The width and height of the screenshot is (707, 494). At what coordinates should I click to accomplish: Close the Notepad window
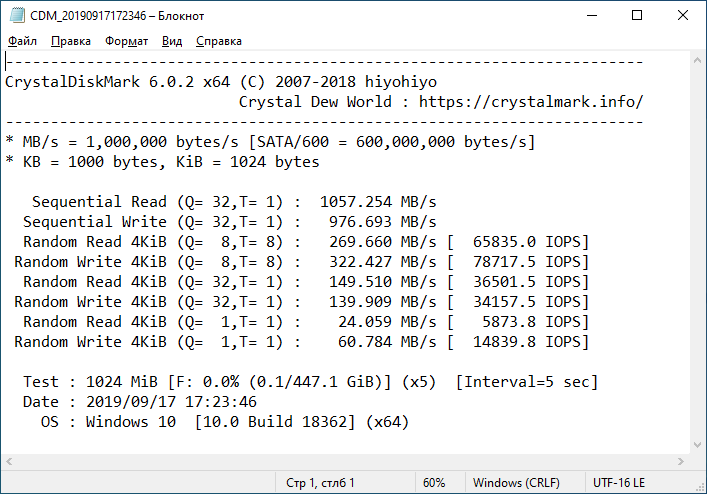point(683,15)
